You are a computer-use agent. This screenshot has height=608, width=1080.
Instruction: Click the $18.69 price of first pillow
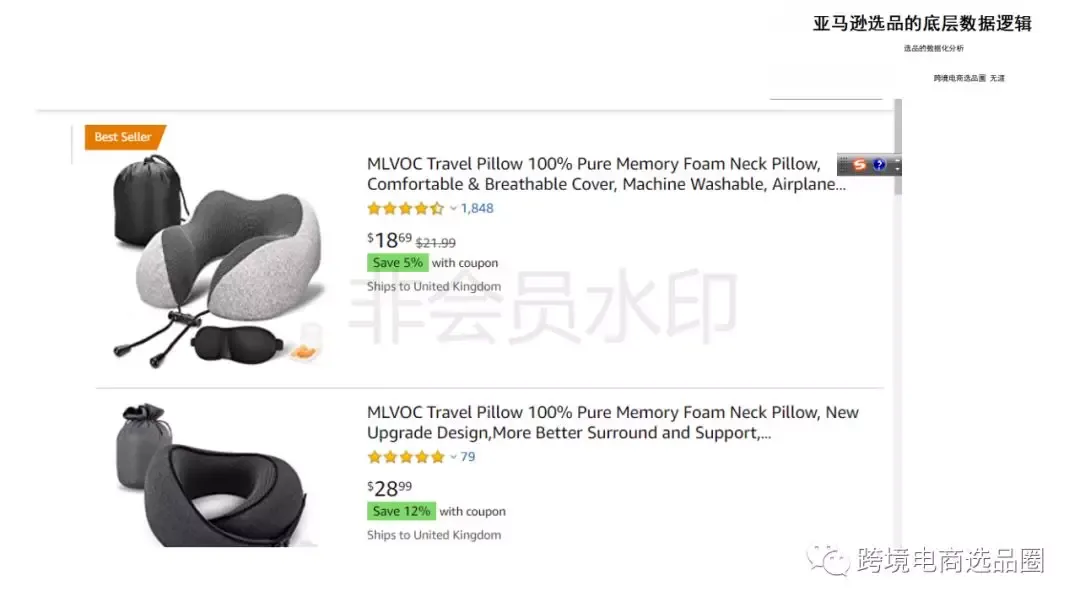389,240
